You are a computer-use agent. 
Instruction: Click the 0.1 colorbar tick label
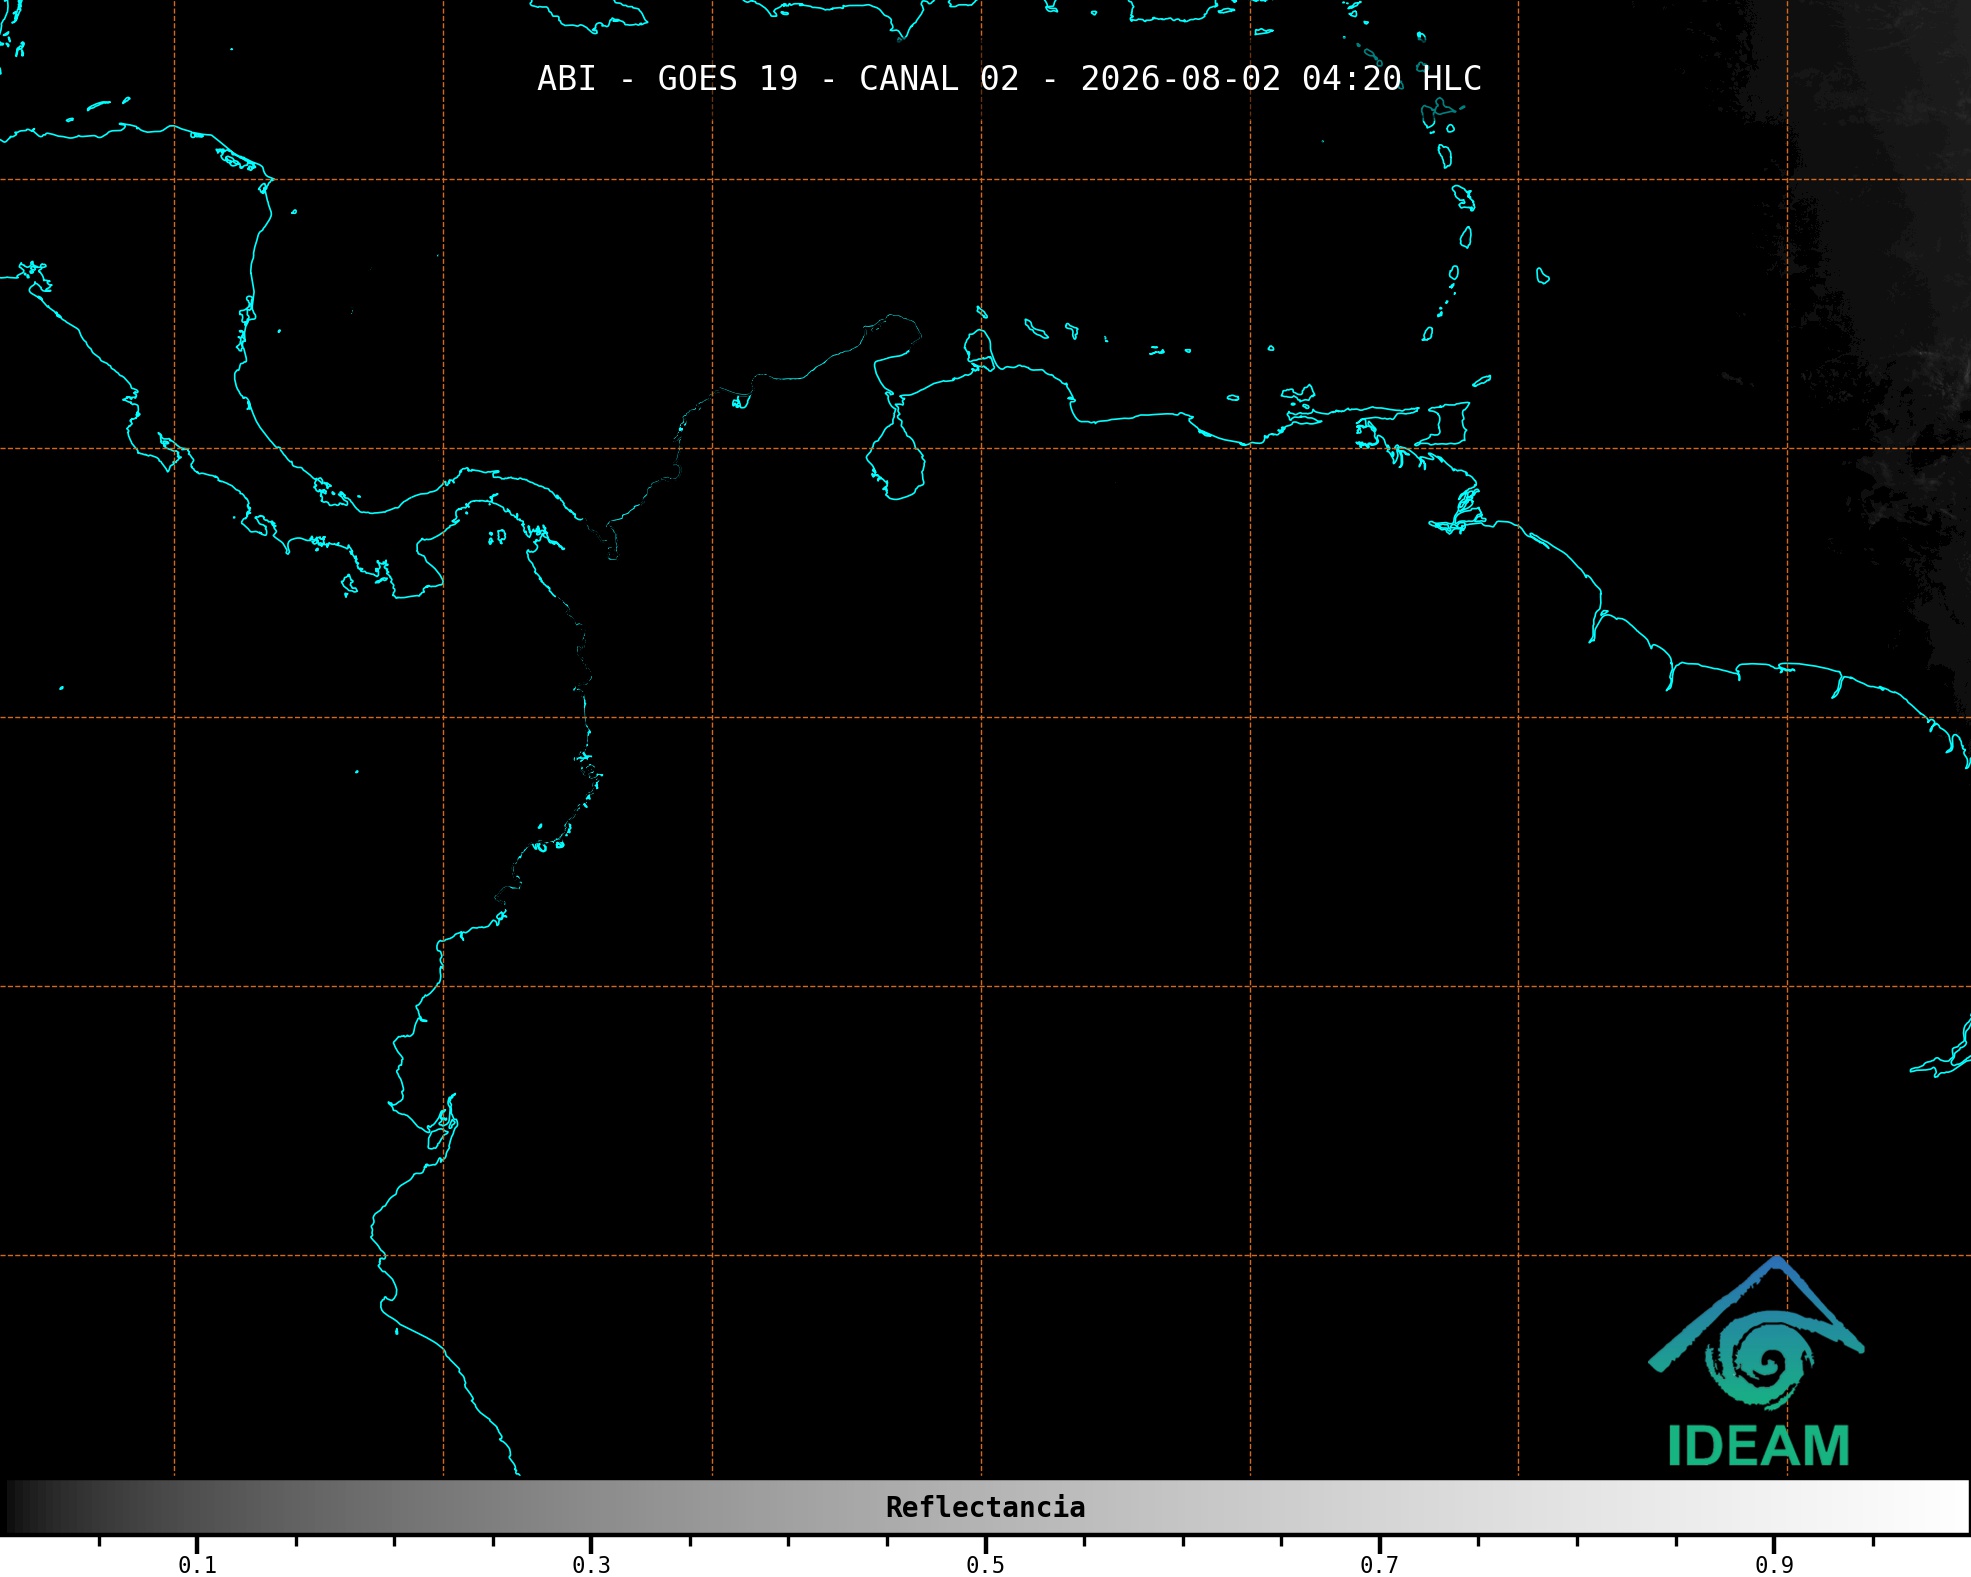pyautogui.click(x=197, y=1565)
